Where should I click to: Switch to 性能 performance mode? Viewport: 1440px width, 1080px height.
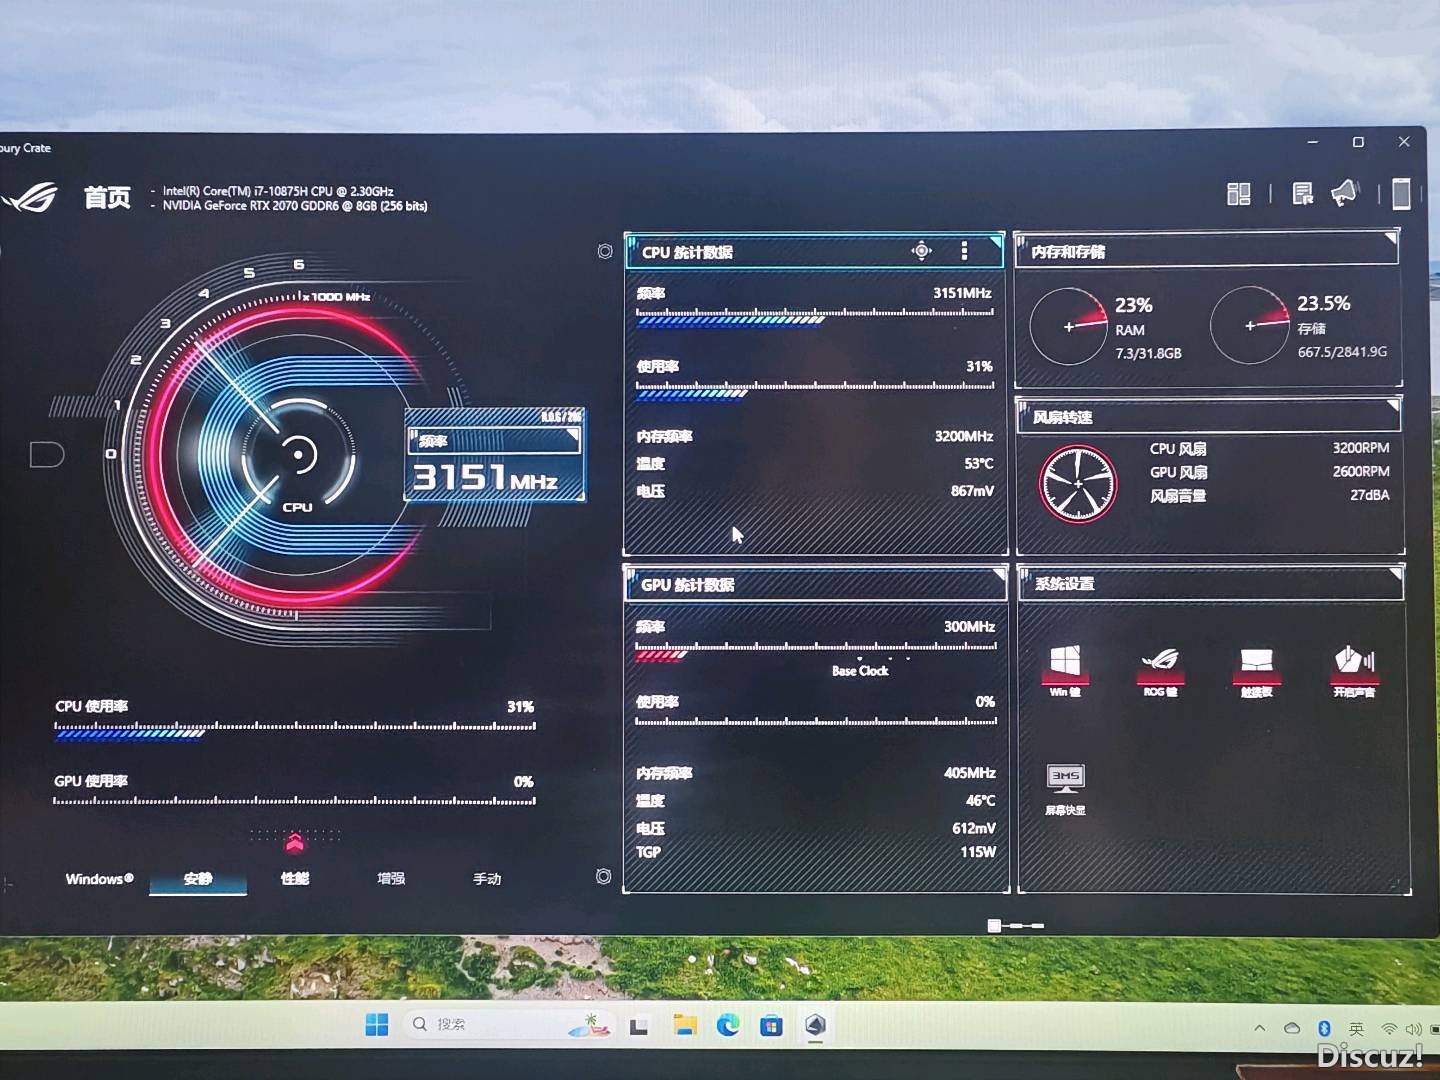(295, 879)
